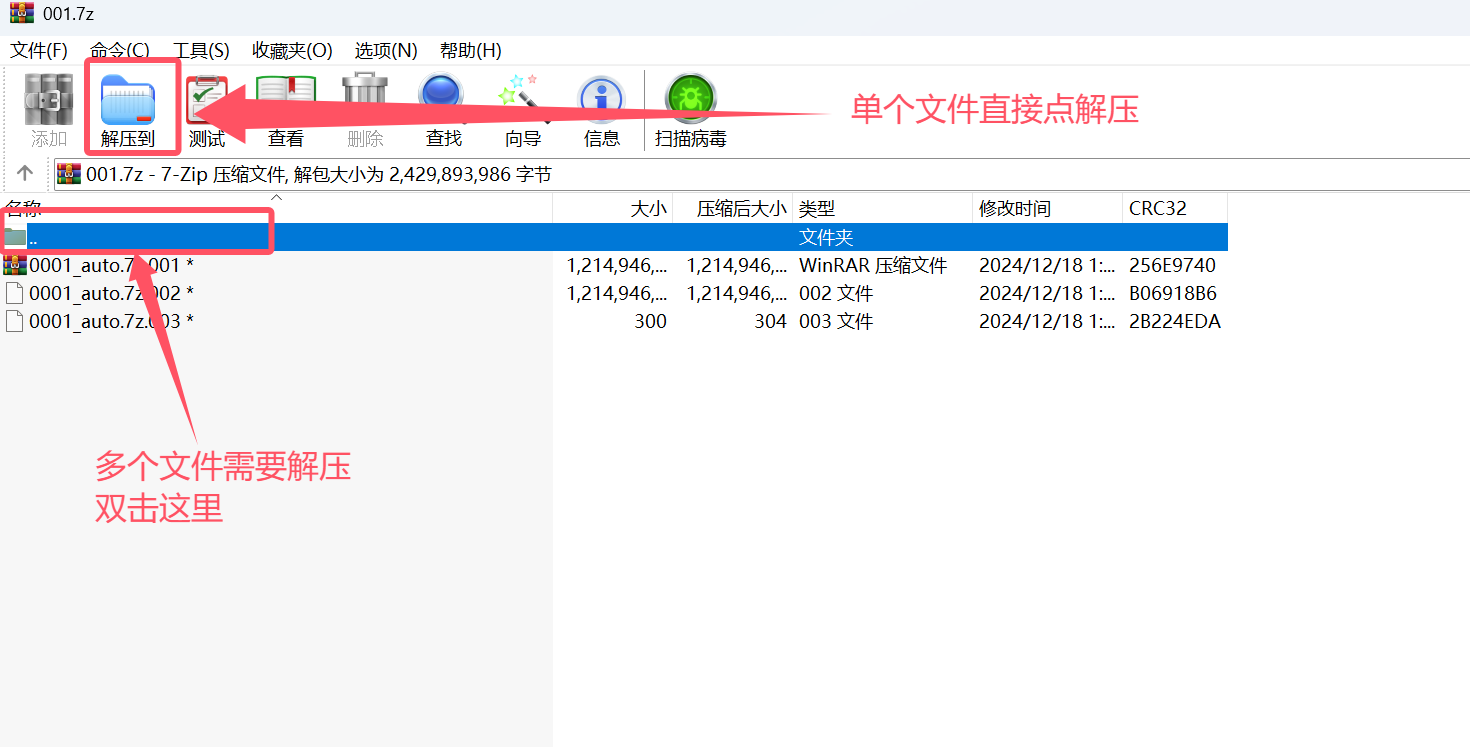The width and height of the screenshot is (1470, 747).
Task: Open the 命令(C) menu
Action: 120,50
